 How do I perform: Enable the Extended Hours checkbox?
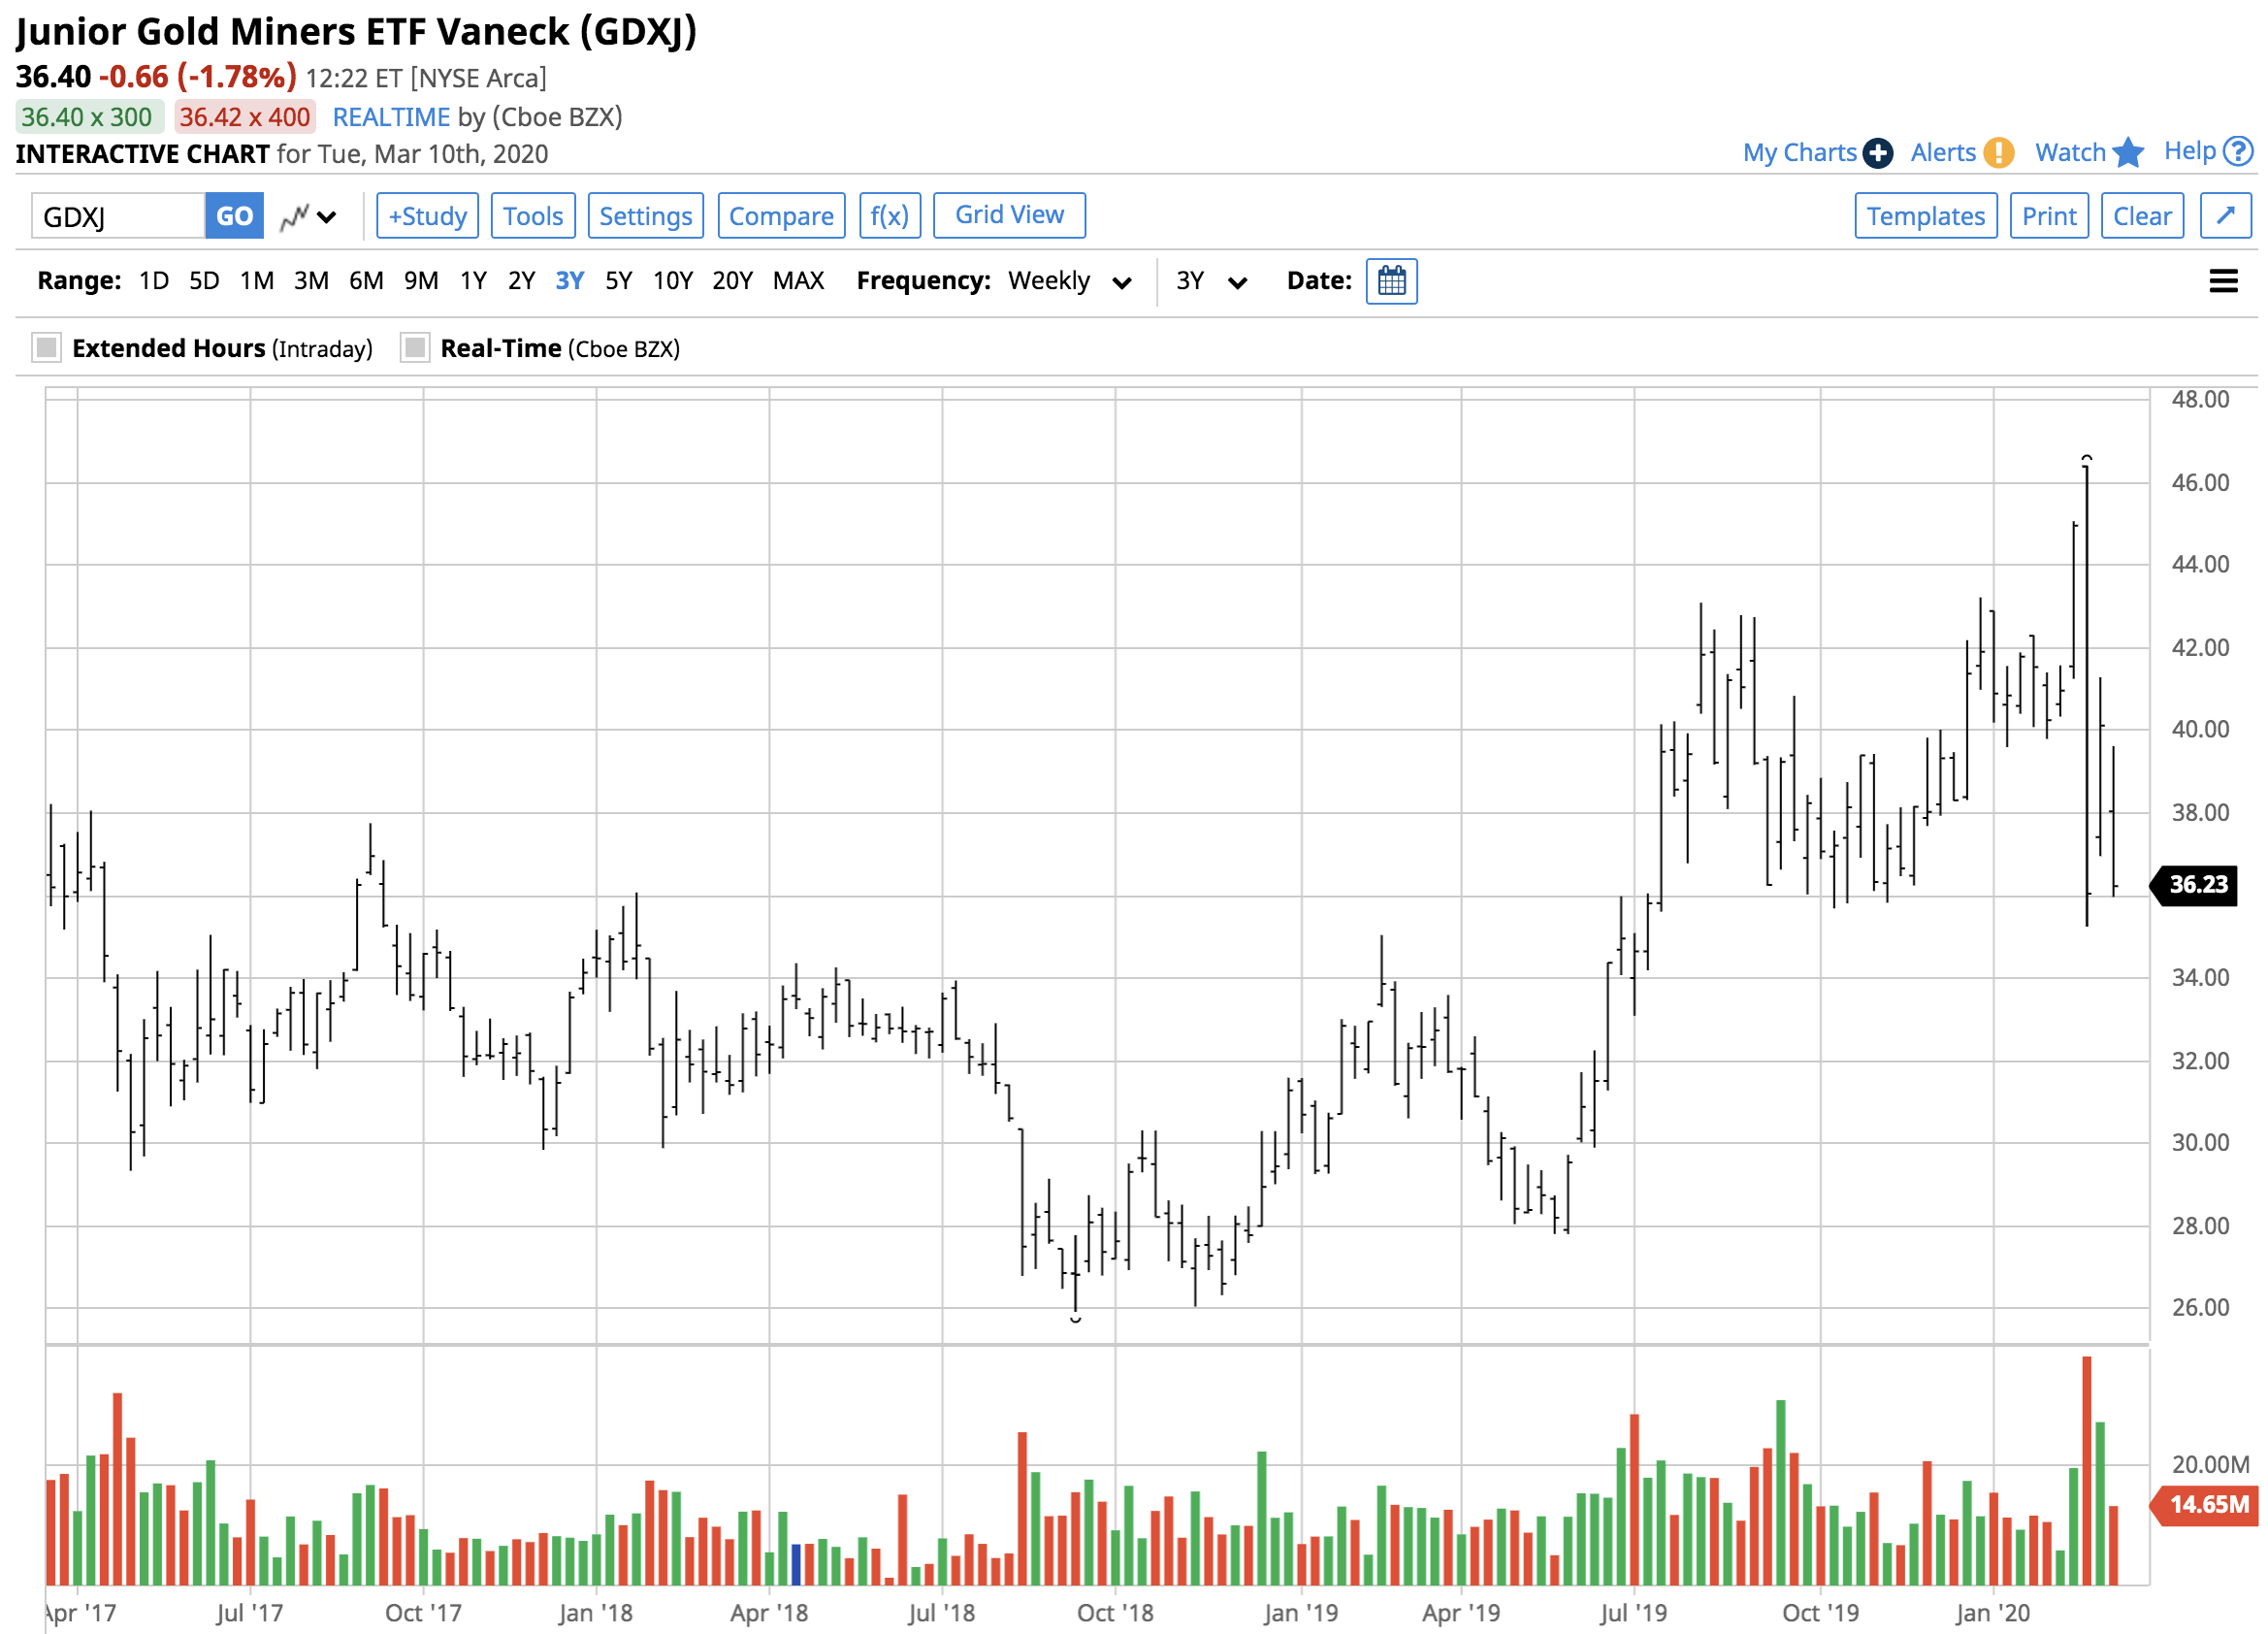pyautogui.click(x=46, y=348)
